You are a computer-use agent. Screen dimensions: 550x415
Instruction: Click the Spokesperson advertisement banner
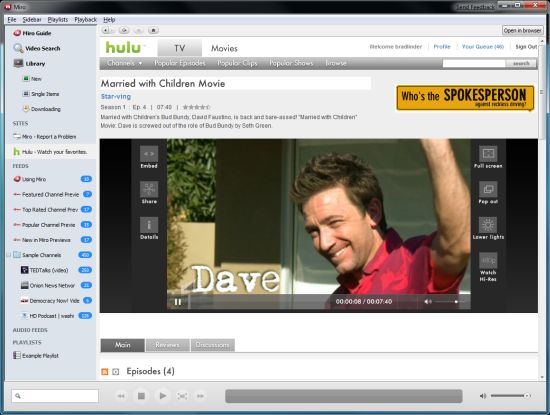pos(465,98)
